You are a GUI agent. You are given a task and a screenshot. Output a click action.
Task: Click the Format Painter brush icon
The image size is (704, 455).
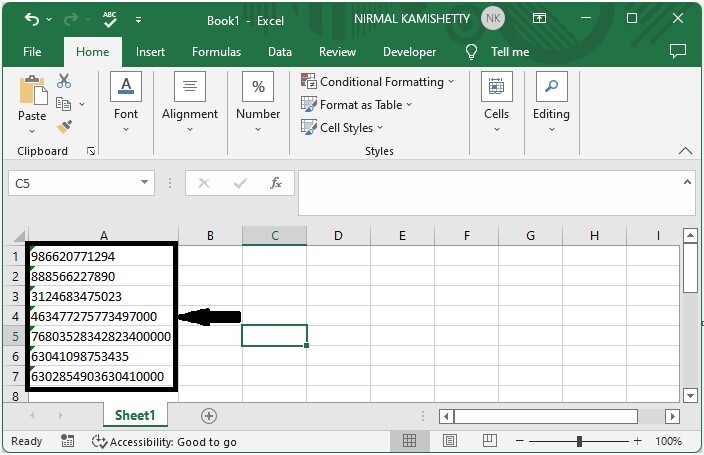[65, 127]
